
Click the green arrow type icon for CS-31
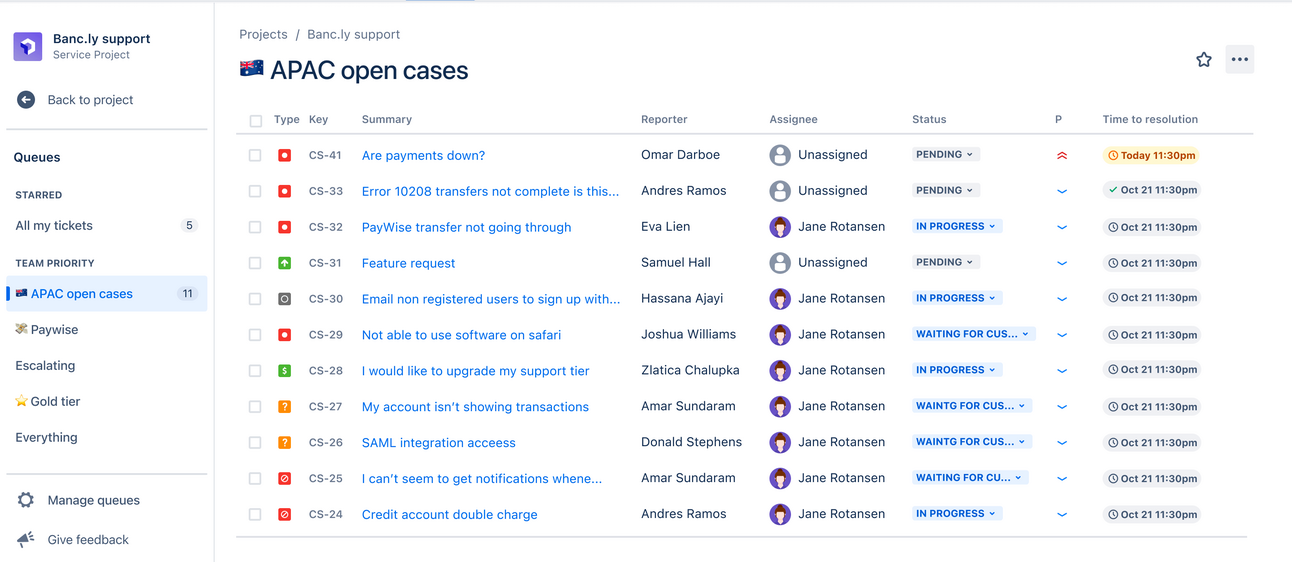pos(284,263)
